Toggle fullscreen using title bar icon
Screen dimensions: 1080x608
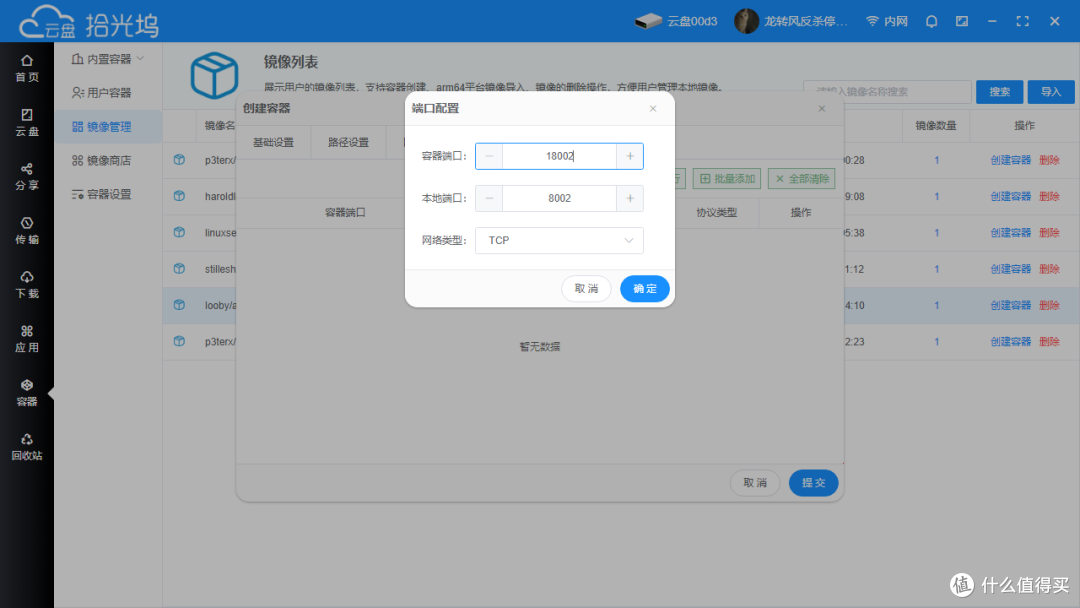click(x=1023, y=21)
